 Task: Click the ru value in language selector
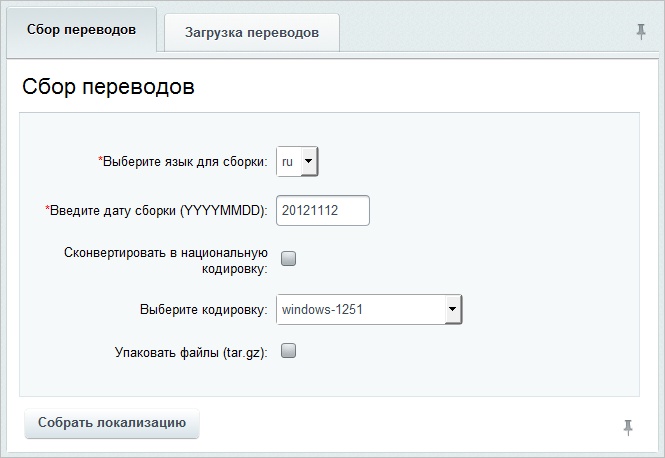[x=287, y=162]
